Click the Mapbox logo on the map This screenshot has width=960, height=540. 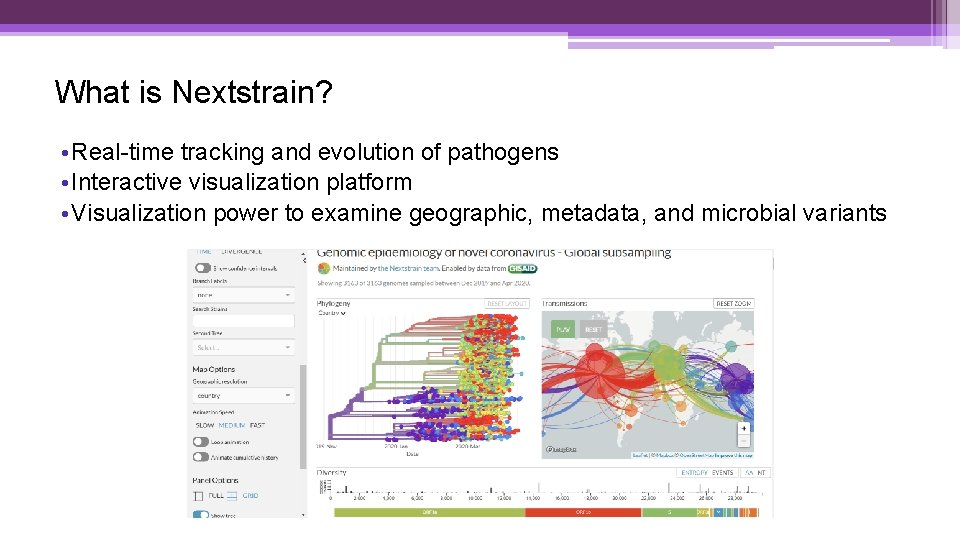click(x=561, y=449)
